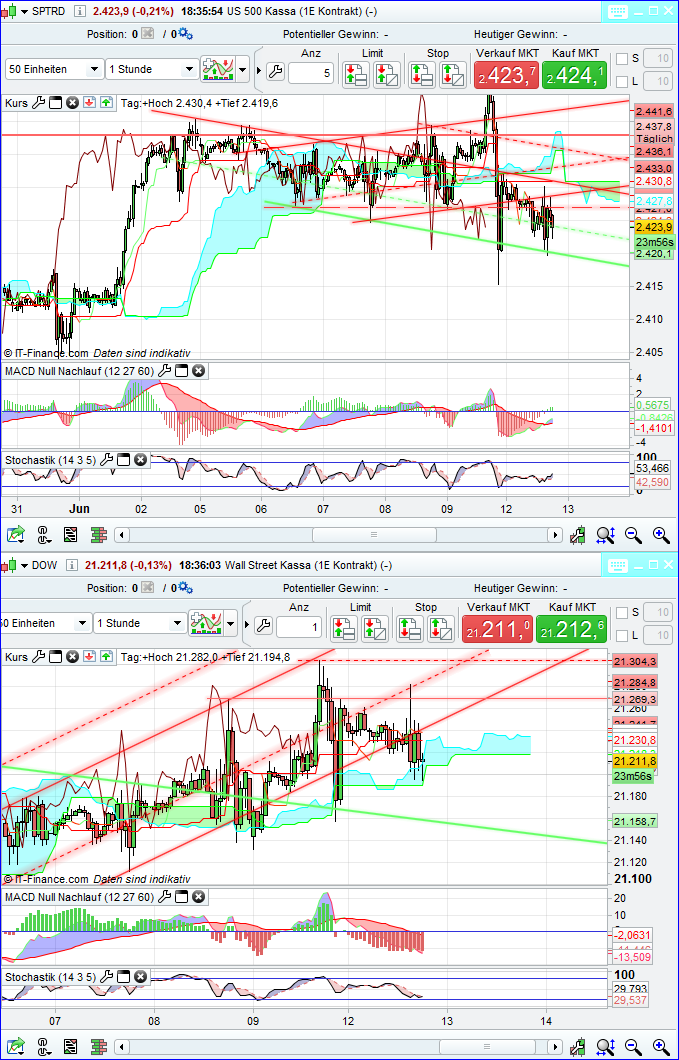Viewport: 679px width, 1060px height.
Task: Open SPTRD symbol dropdown arrow in title bar
Action: click(x=25, y=11)
